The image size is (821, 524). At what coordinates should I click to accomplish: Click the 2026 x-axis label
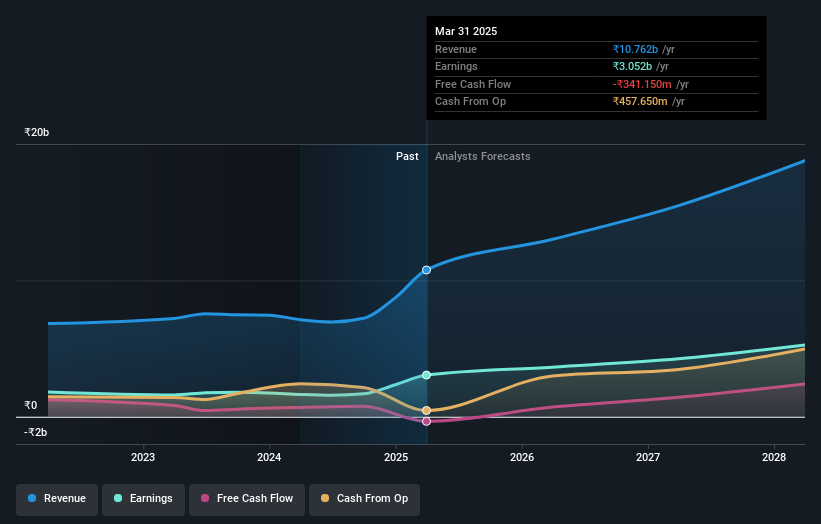coord(522,458)
